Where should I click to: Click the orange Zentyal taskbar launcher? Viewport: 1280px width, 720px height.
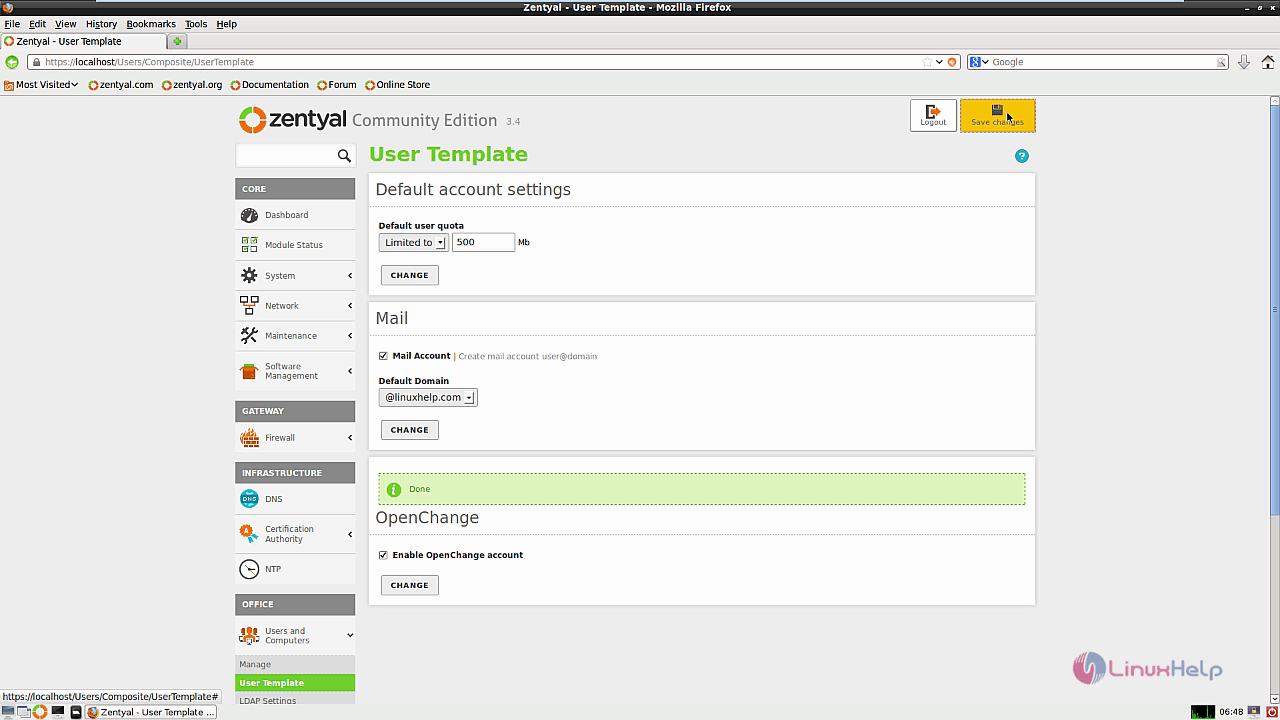[x=40, y=712]
